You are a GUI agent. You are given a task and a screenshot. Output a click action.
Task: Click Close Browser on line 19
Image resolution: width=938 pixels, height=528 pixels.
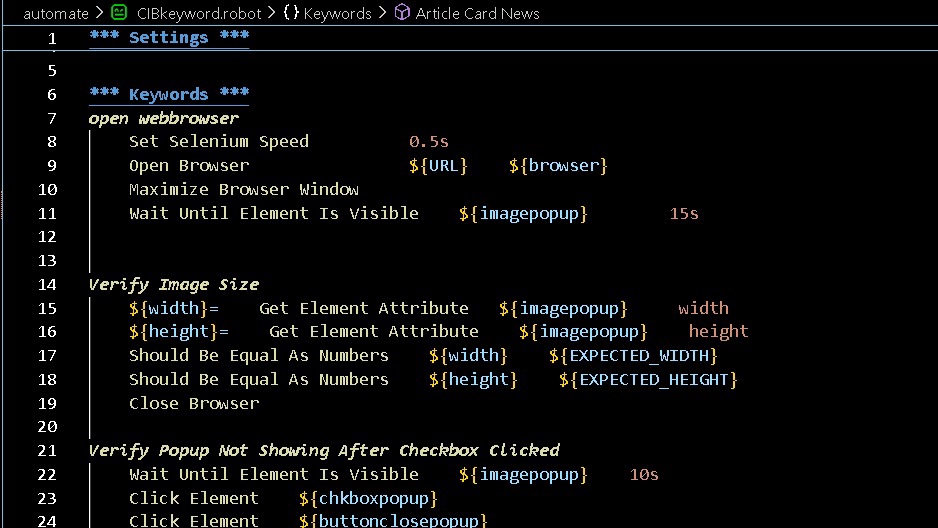pos(193,403)
